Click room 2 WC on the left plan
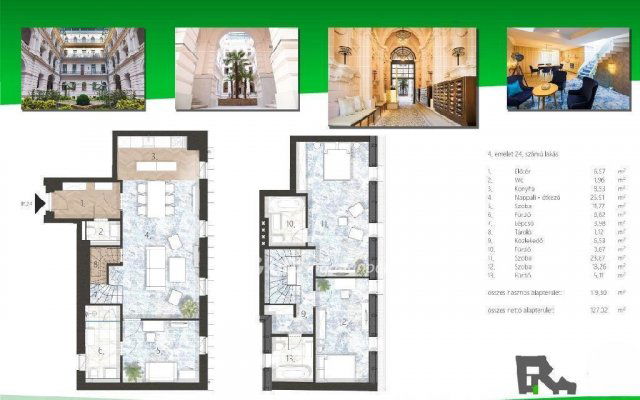The image size is (640, 400). (99, 233)
